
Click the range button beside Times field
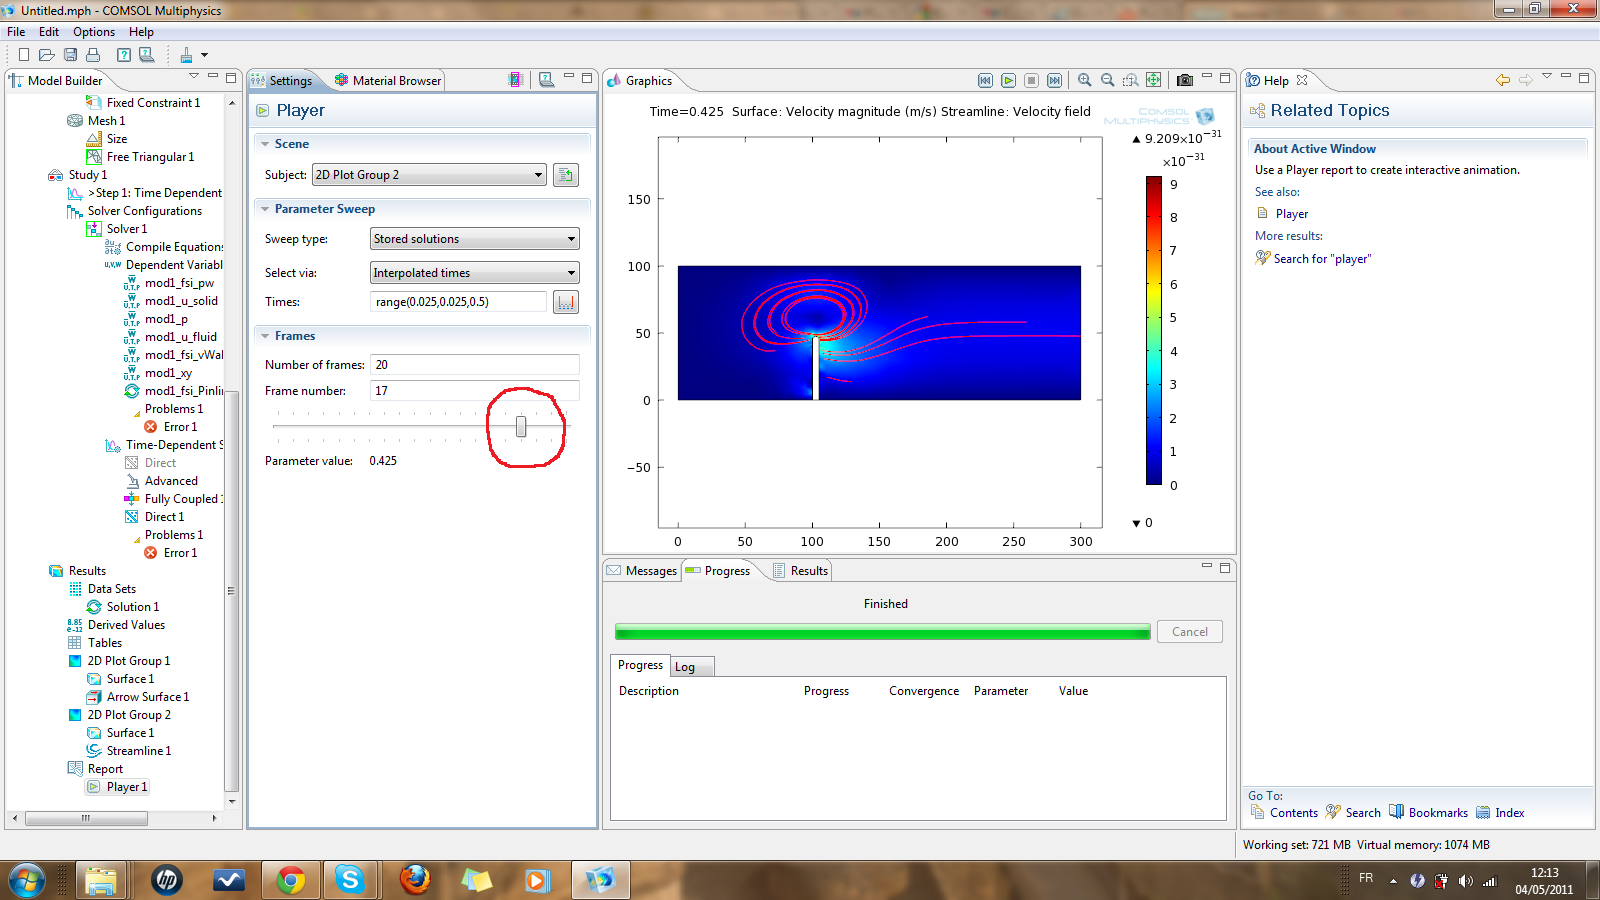coord(566,302)
